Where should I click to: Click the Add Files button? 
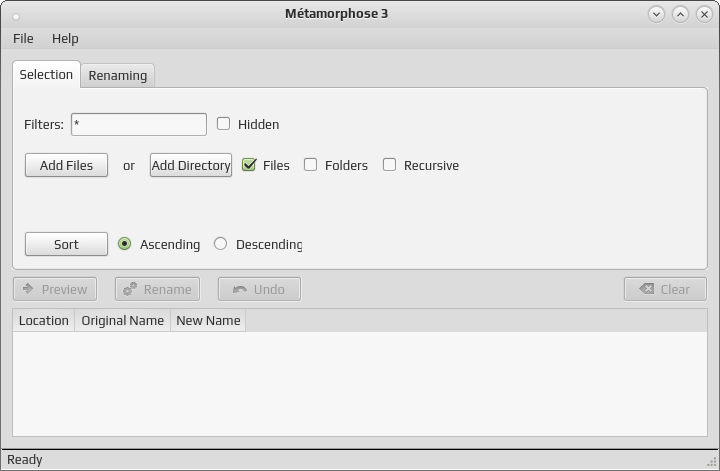coord(66,165)
